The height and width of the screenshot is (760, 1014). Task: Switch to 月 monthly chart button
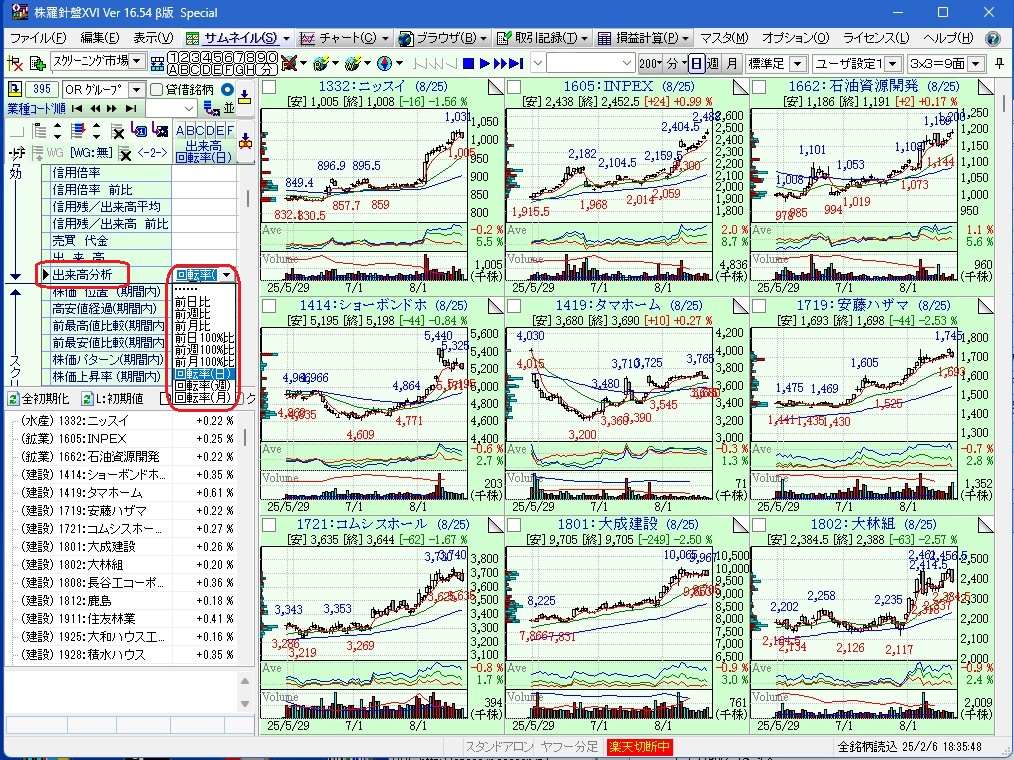[731, 63]
